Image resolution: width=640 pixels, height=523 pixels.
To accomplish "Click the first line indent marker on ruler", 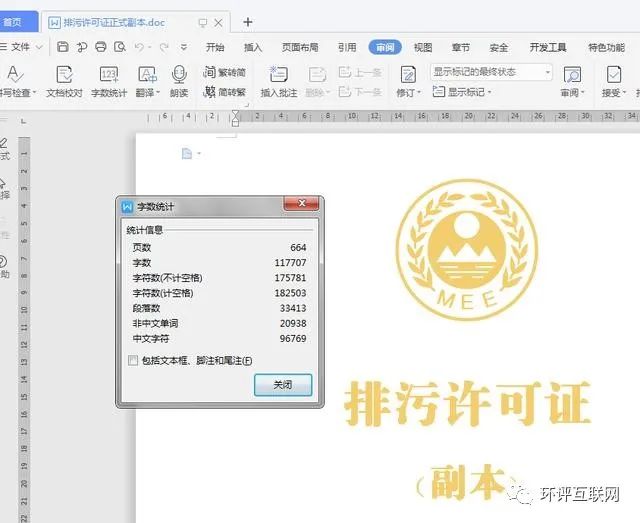I will pyautogui.click(x=236, y=114).
